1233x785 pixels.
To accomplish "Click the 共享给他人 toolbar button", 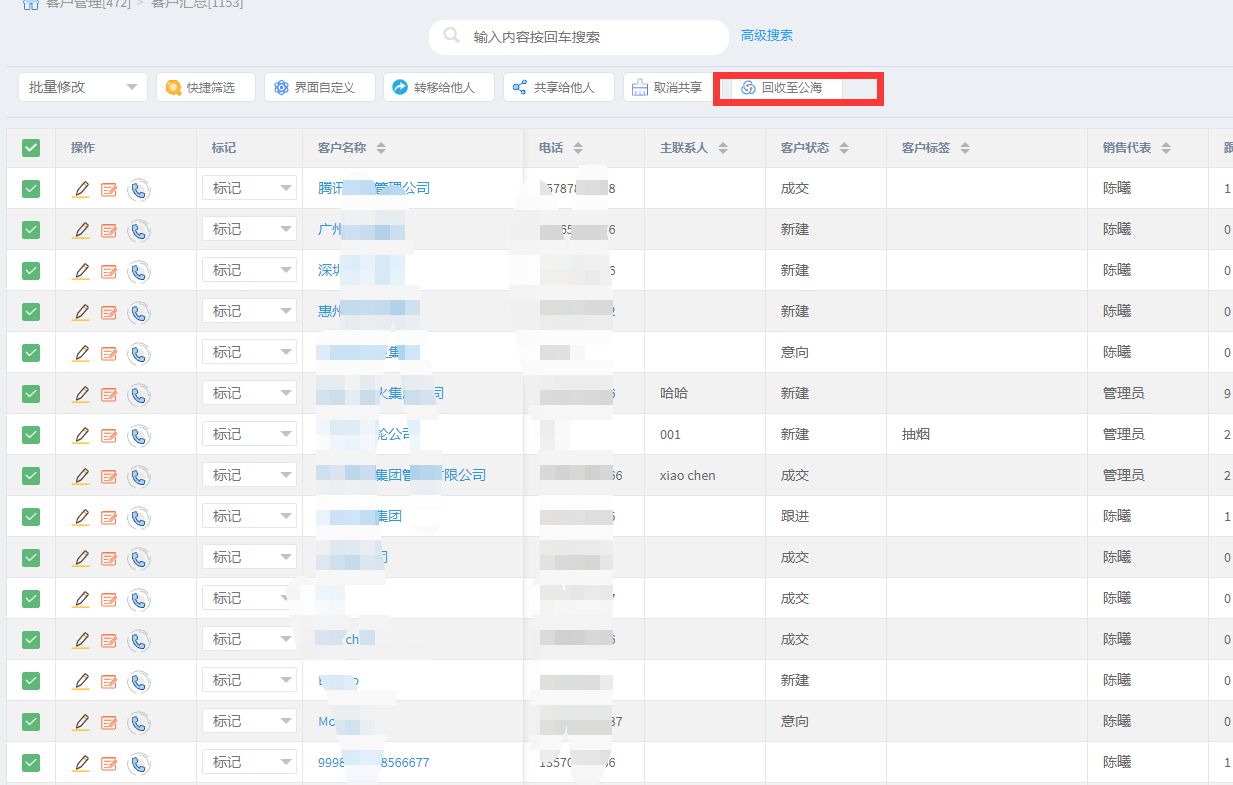I will [553, 87].
